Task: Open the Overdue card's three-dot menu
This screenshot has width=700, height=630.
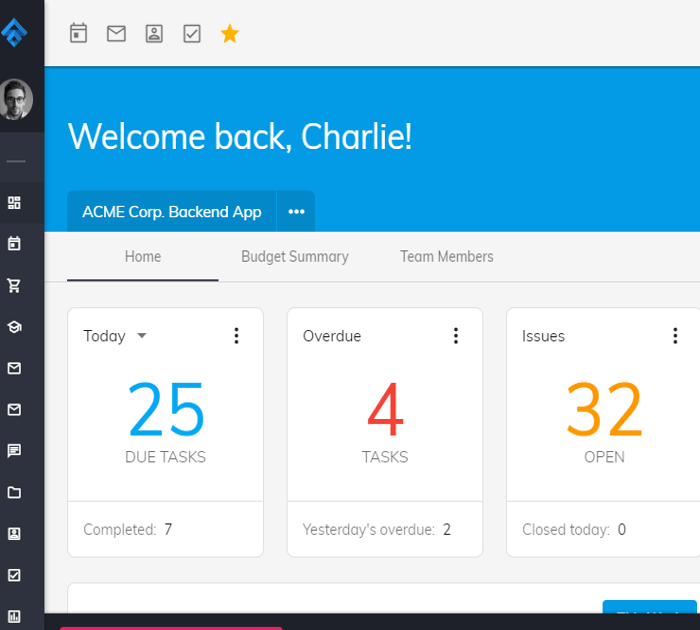Action: coord(456,336)
